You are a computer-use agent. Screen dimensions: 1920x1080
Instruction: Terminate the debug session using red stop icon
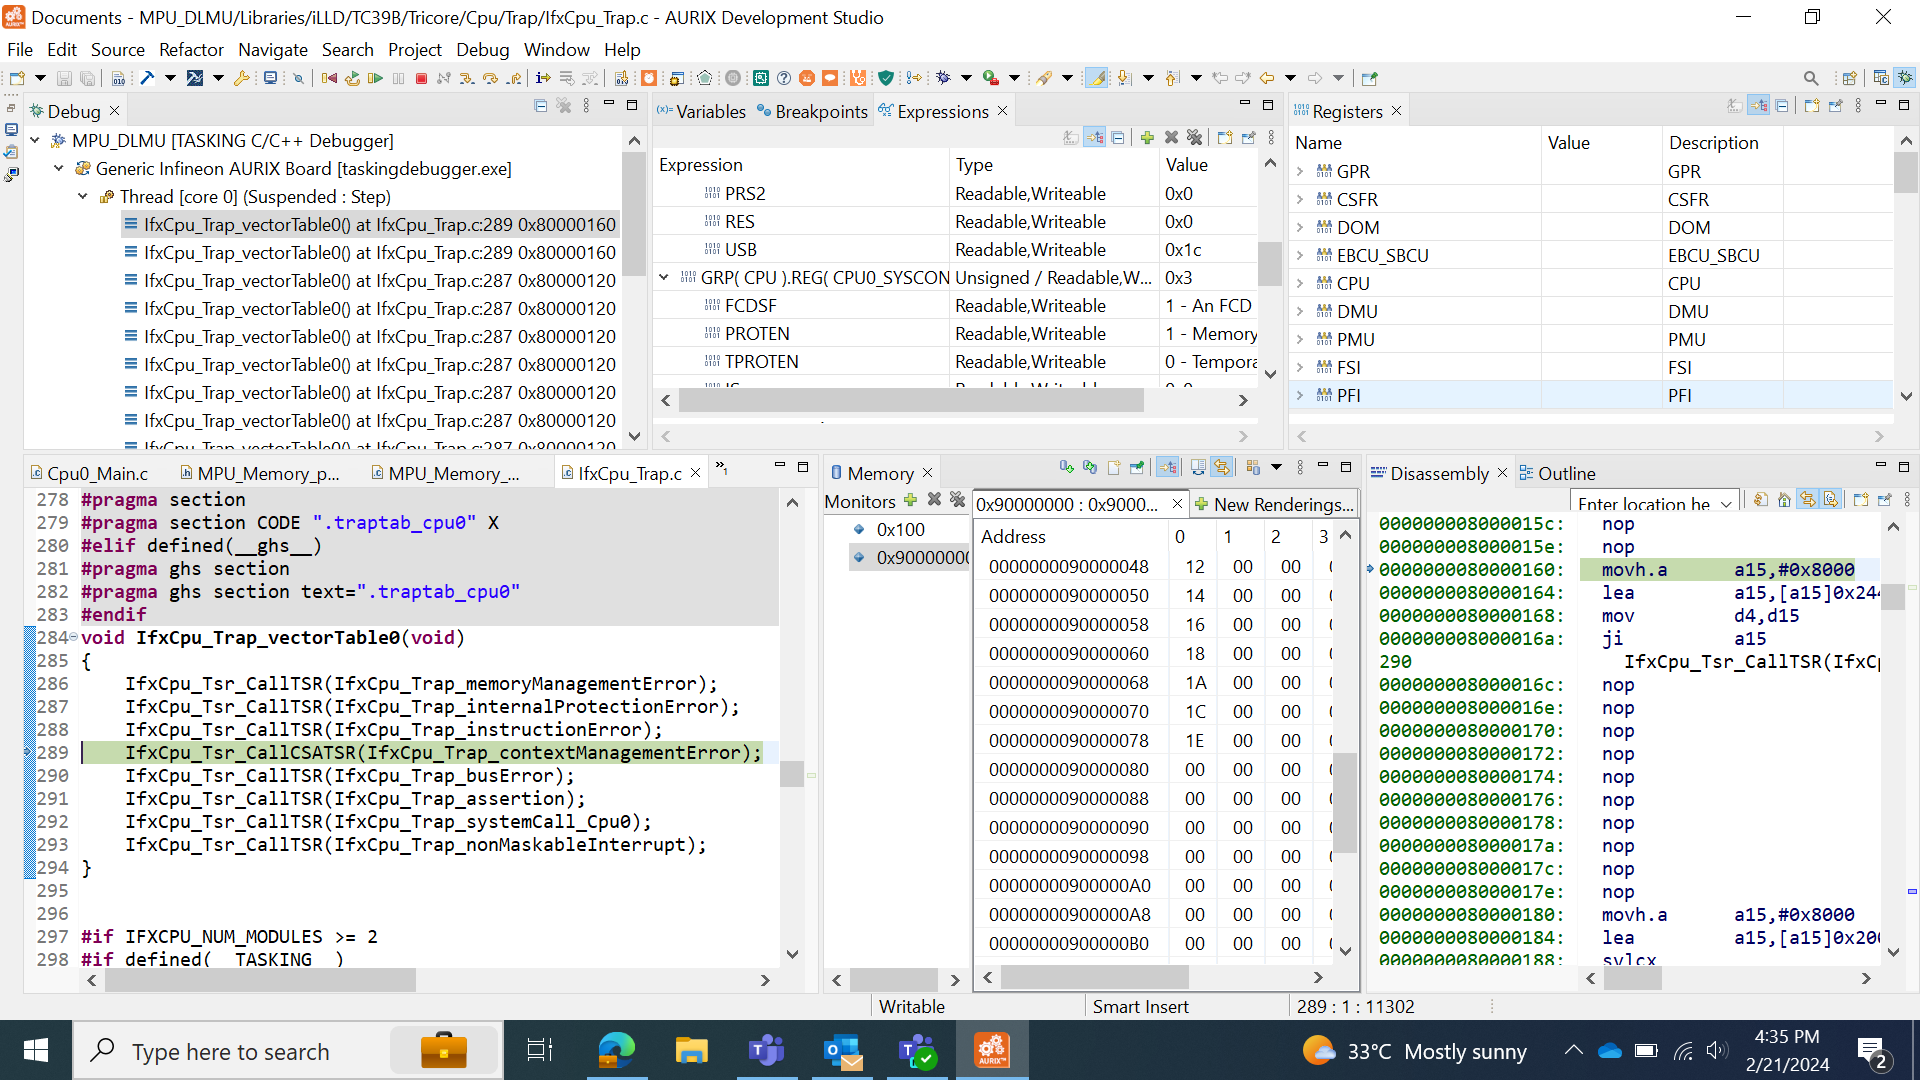[421, 77]
